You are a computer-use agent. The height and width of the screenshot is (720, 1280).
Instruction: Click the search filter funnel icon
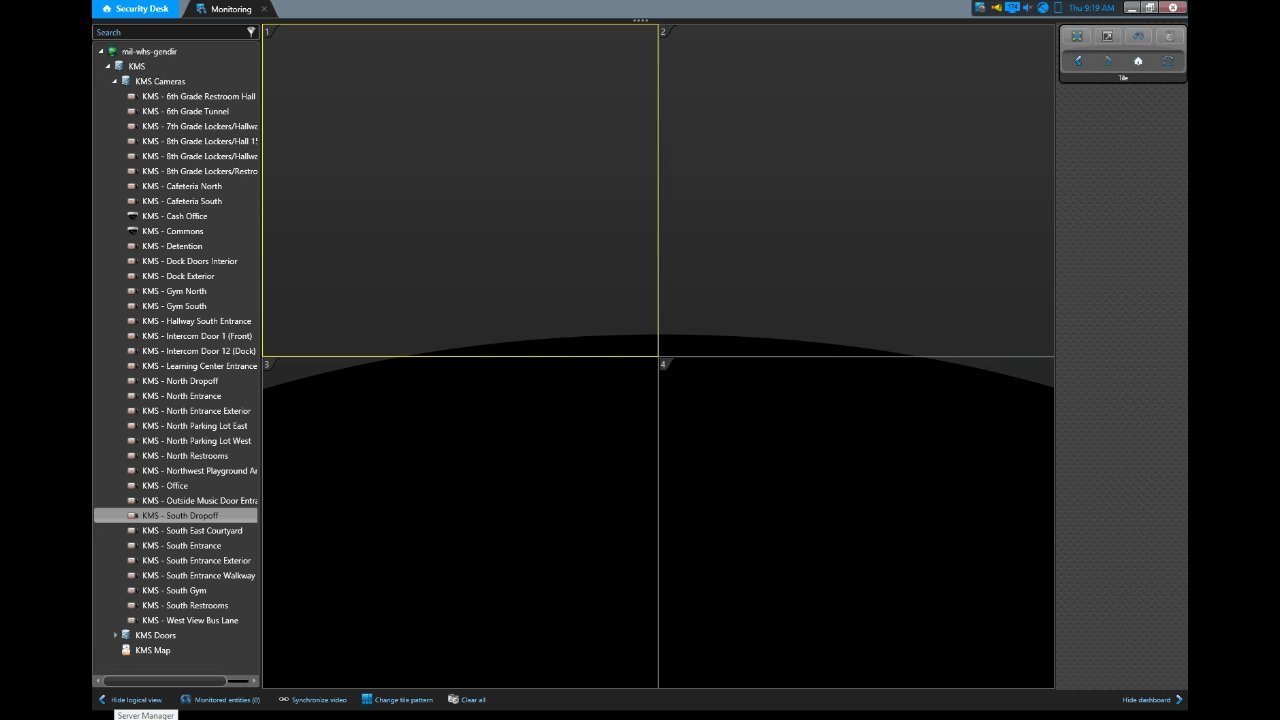pyautogui.click(x=251, y=32)
